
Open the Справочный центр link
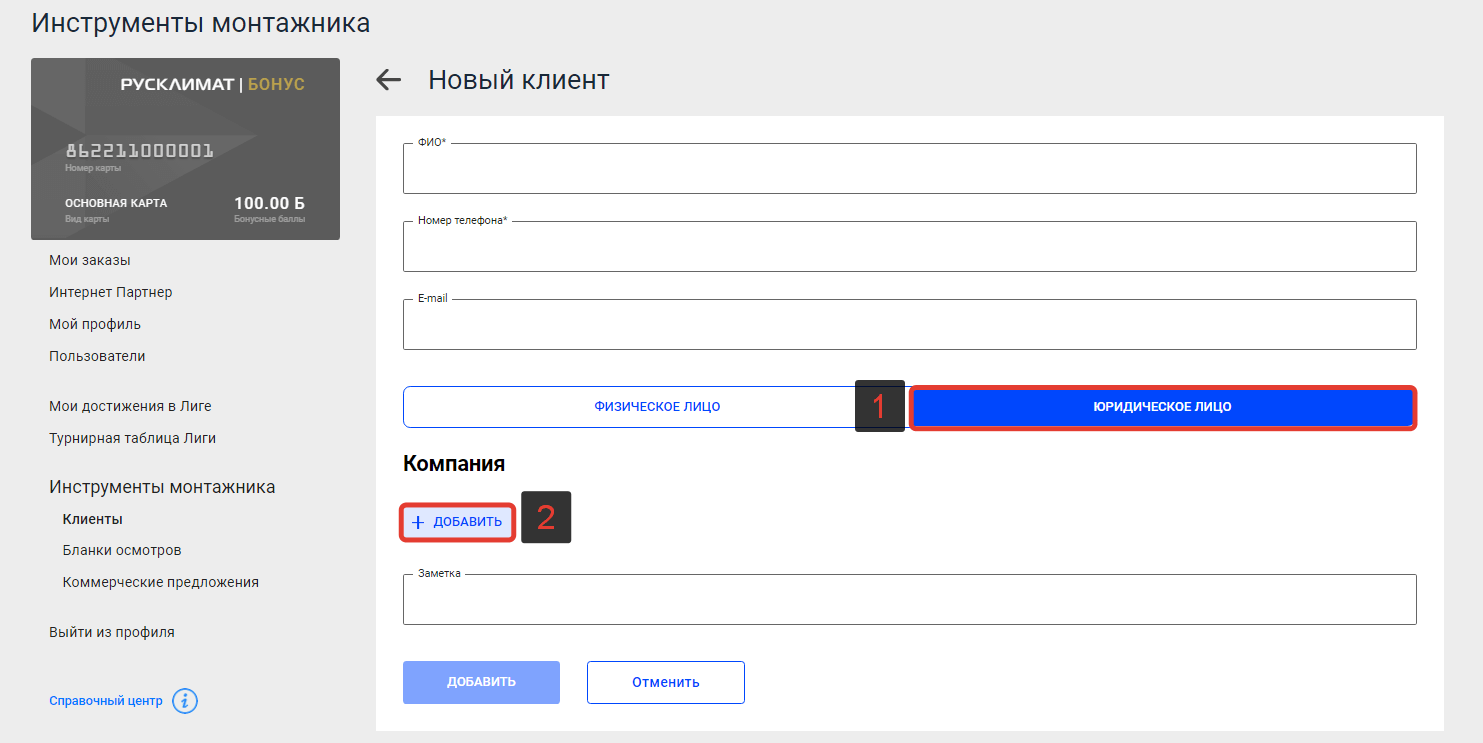click(x=106, y=701)
